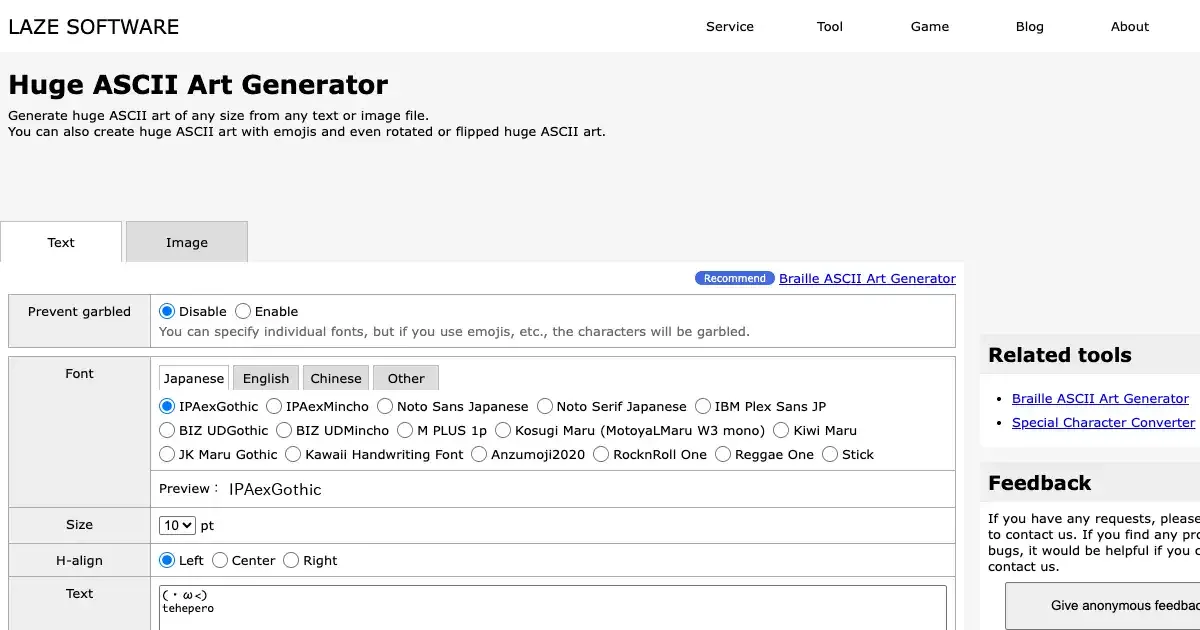
Task: Set H-align to Right
Action: pos(291,560)
